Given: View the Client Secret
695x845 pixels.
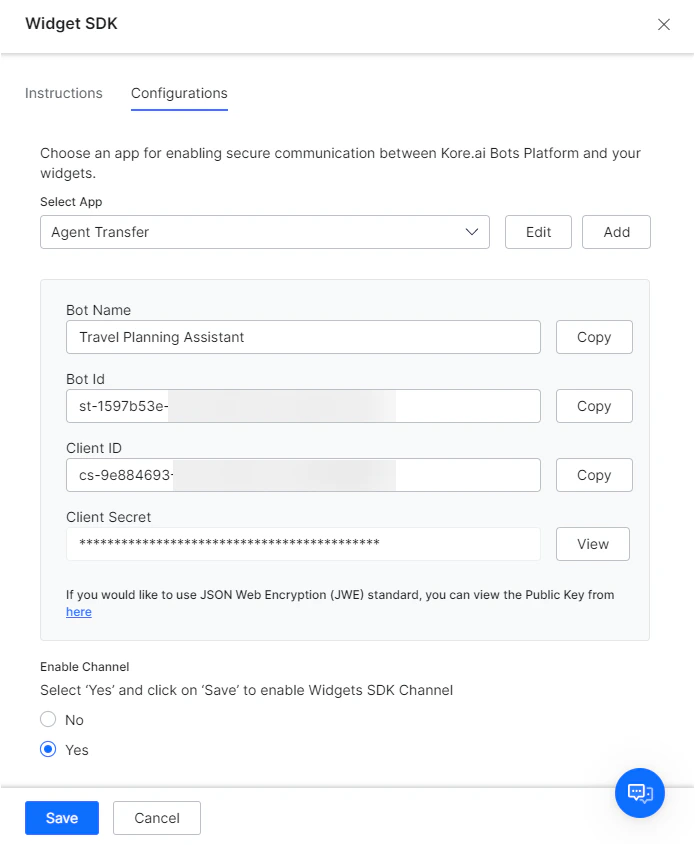Looking at the screenshot, I should coord(593,544).
